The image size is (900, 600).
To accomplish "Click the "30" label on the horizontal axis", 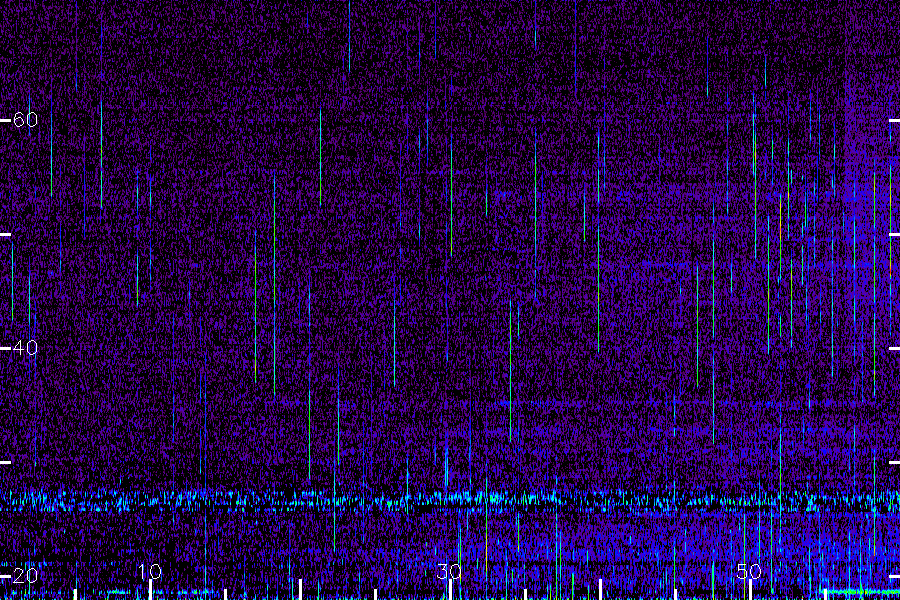I will click(x=449, y=572).
